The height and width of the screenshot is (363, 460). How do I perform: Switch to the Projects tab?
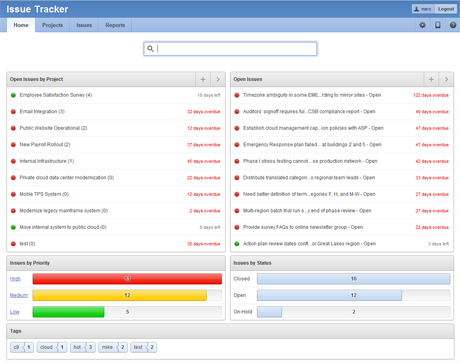(x=52, y=25)
